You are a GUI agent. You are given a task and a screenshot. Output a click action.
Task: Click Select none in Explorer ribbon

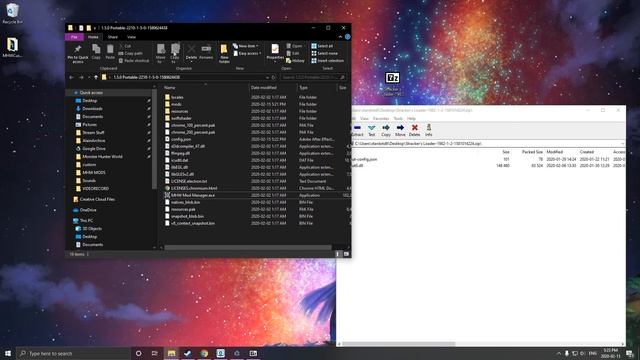pos(324,53)
